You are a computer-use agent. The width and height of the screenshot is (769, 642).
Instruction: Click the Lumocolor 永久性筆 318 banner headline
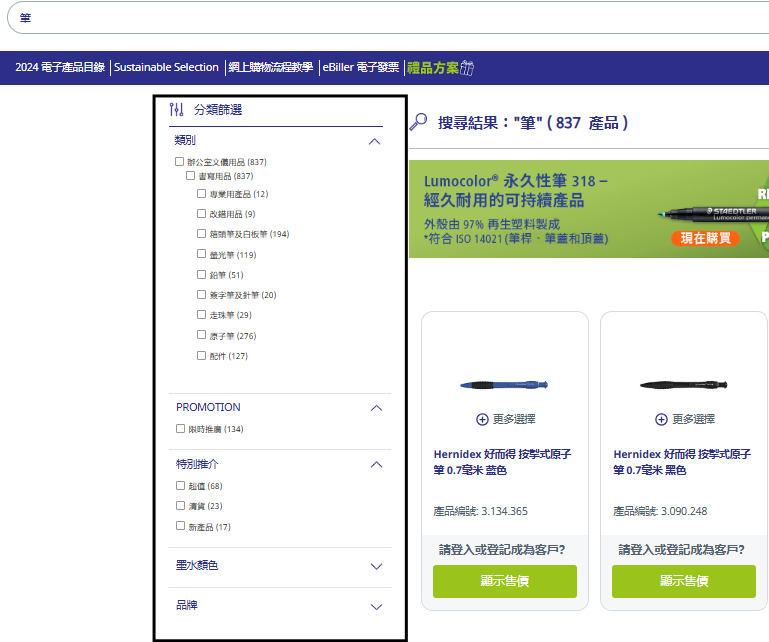pos(516,190)
